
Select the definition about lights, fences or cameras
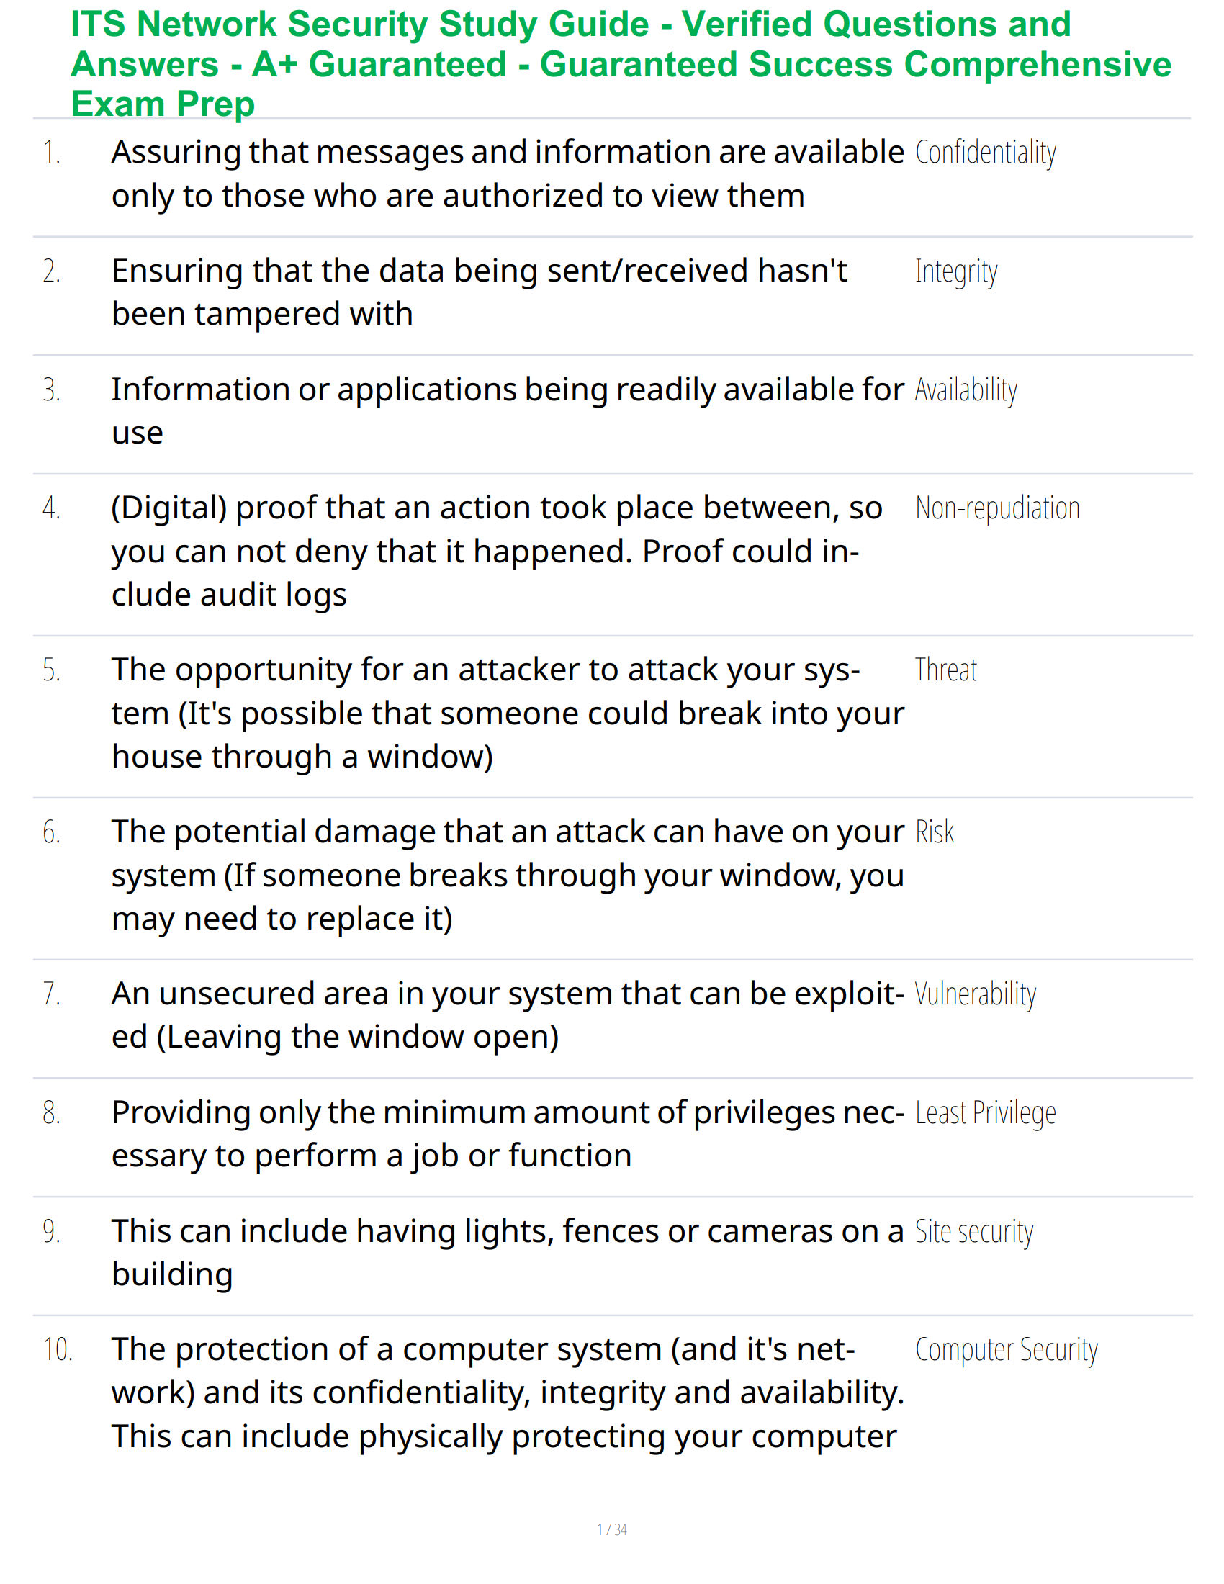pos(508,1252)
